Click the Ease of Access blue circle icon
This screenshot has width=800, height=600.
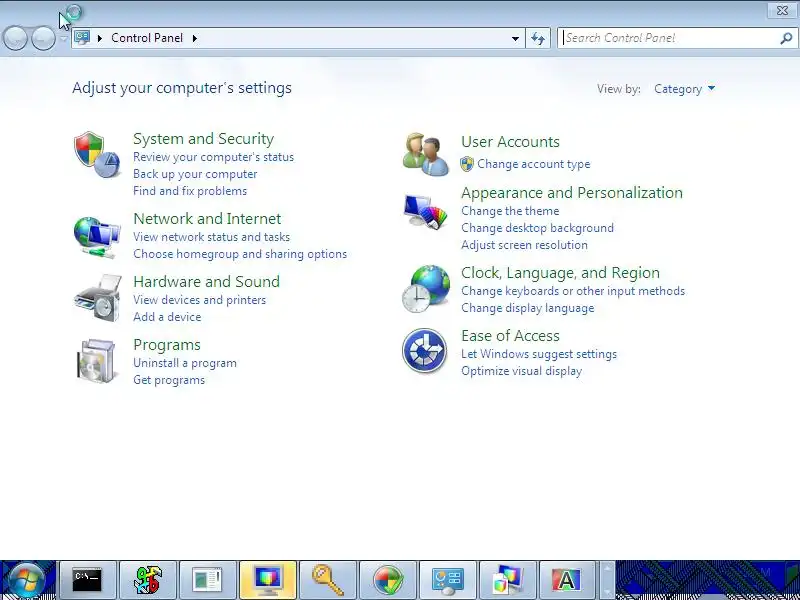point(424,351)
